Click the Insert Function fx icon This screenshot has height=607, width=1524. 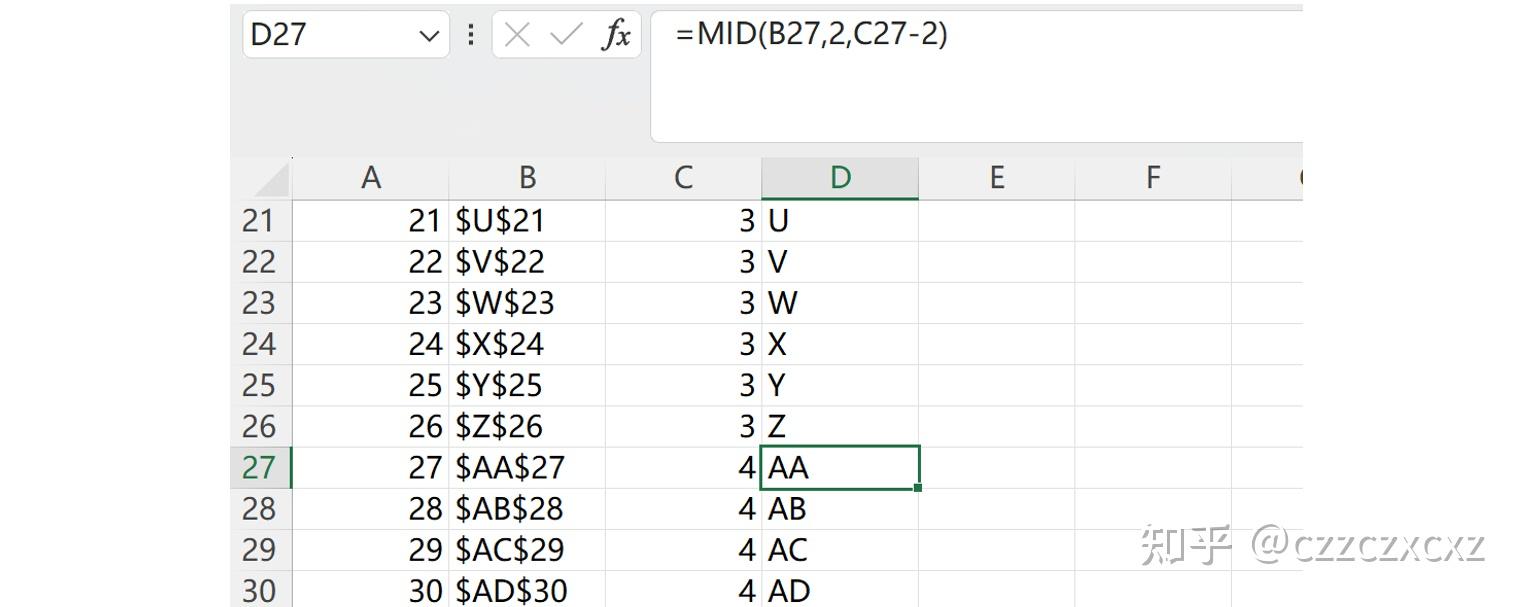(x=618, y=34)
